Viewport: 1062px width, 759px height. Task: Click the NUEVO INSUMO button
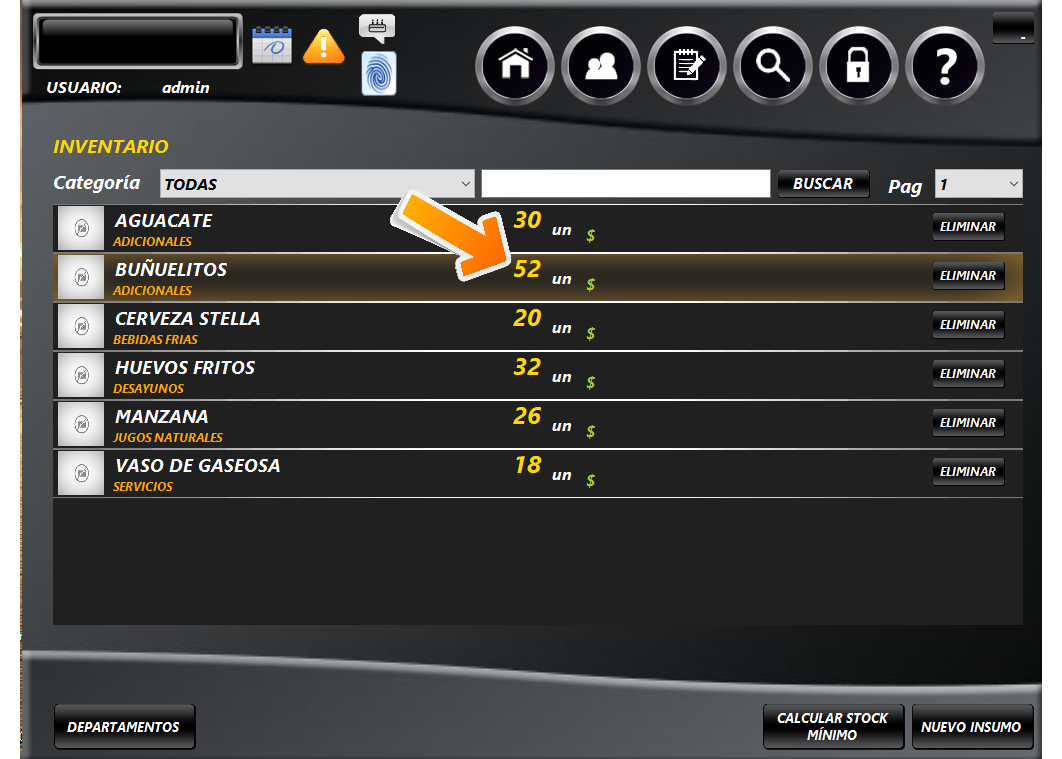[x=971, y=727]
